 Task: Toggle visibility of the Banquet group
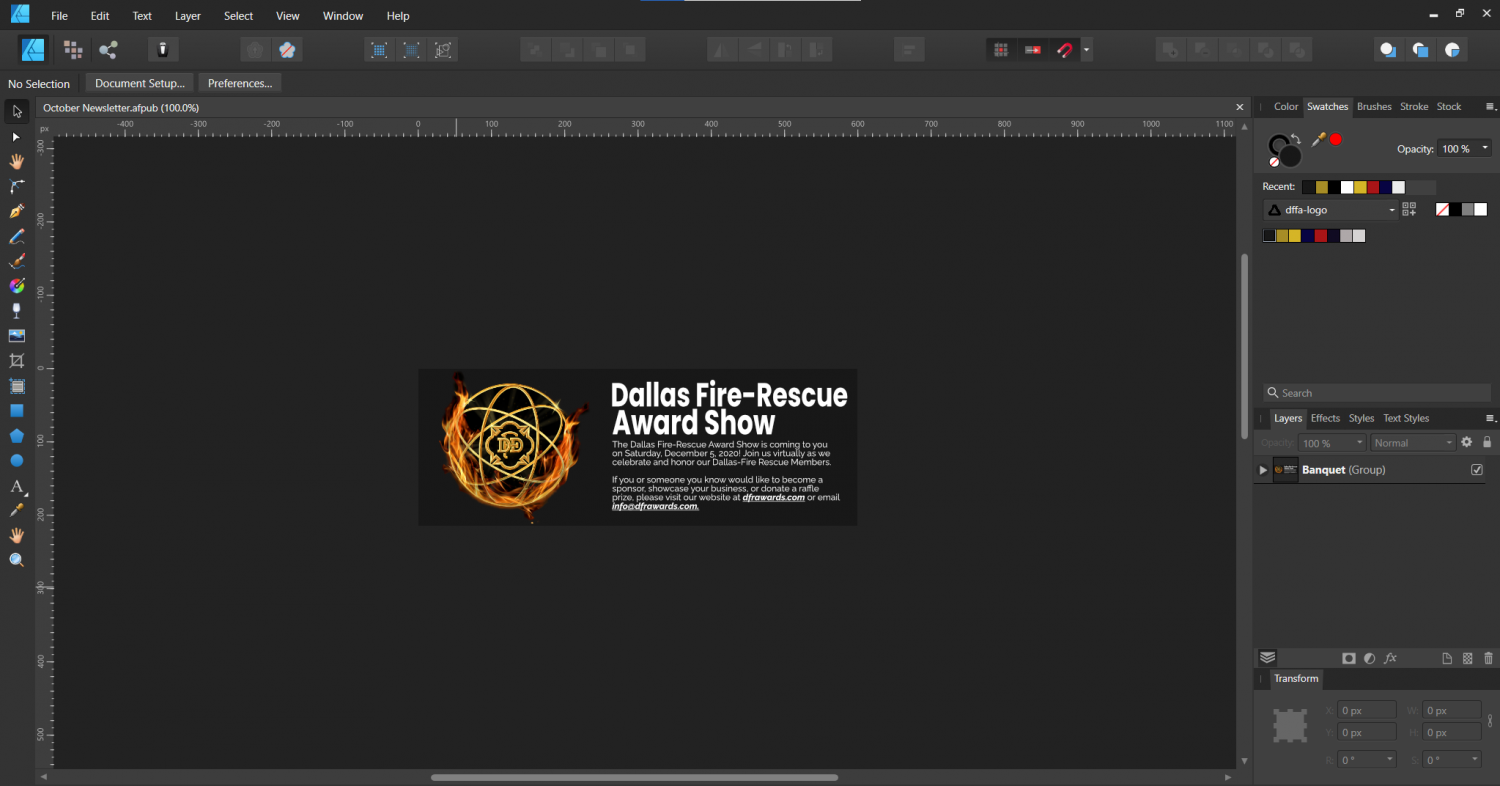tap(1477, 470)
